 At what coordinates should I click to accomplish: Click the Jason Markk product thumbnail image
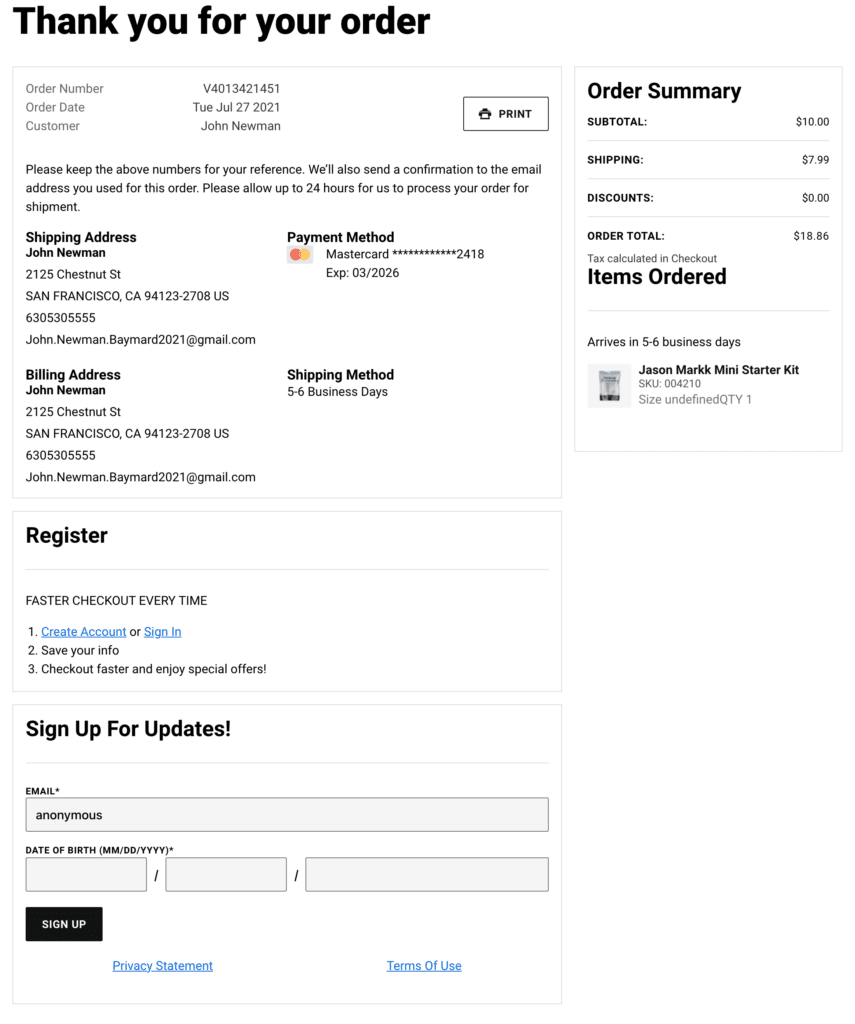pyautogui.click(x=609, y=384)
